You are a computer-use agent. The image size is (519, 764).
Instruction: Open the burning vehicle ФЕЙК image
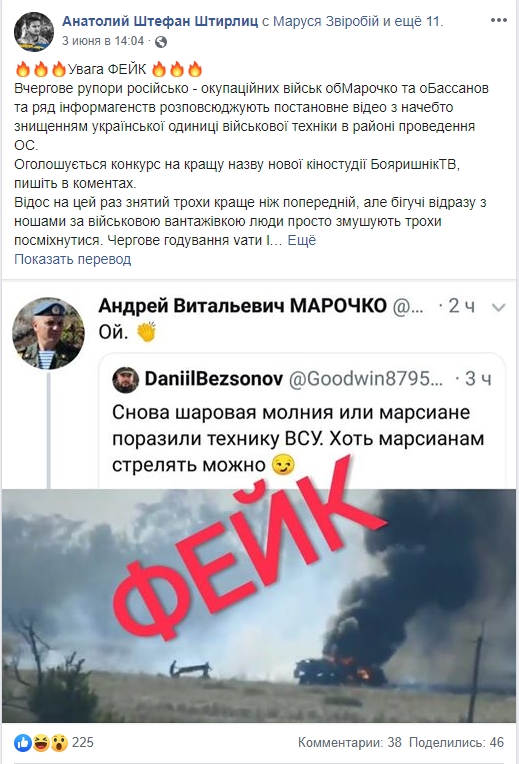pyautogui.click(x=259, y=605)
